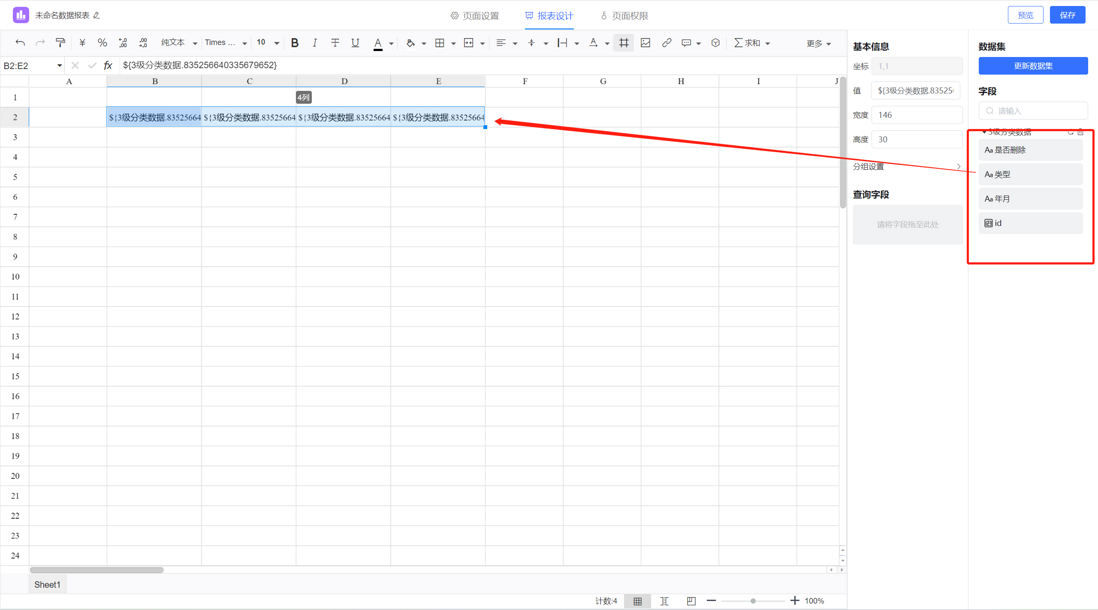Click the merge cells icon
Viewport: 1098px width, 610px height.
coord(468,43)
